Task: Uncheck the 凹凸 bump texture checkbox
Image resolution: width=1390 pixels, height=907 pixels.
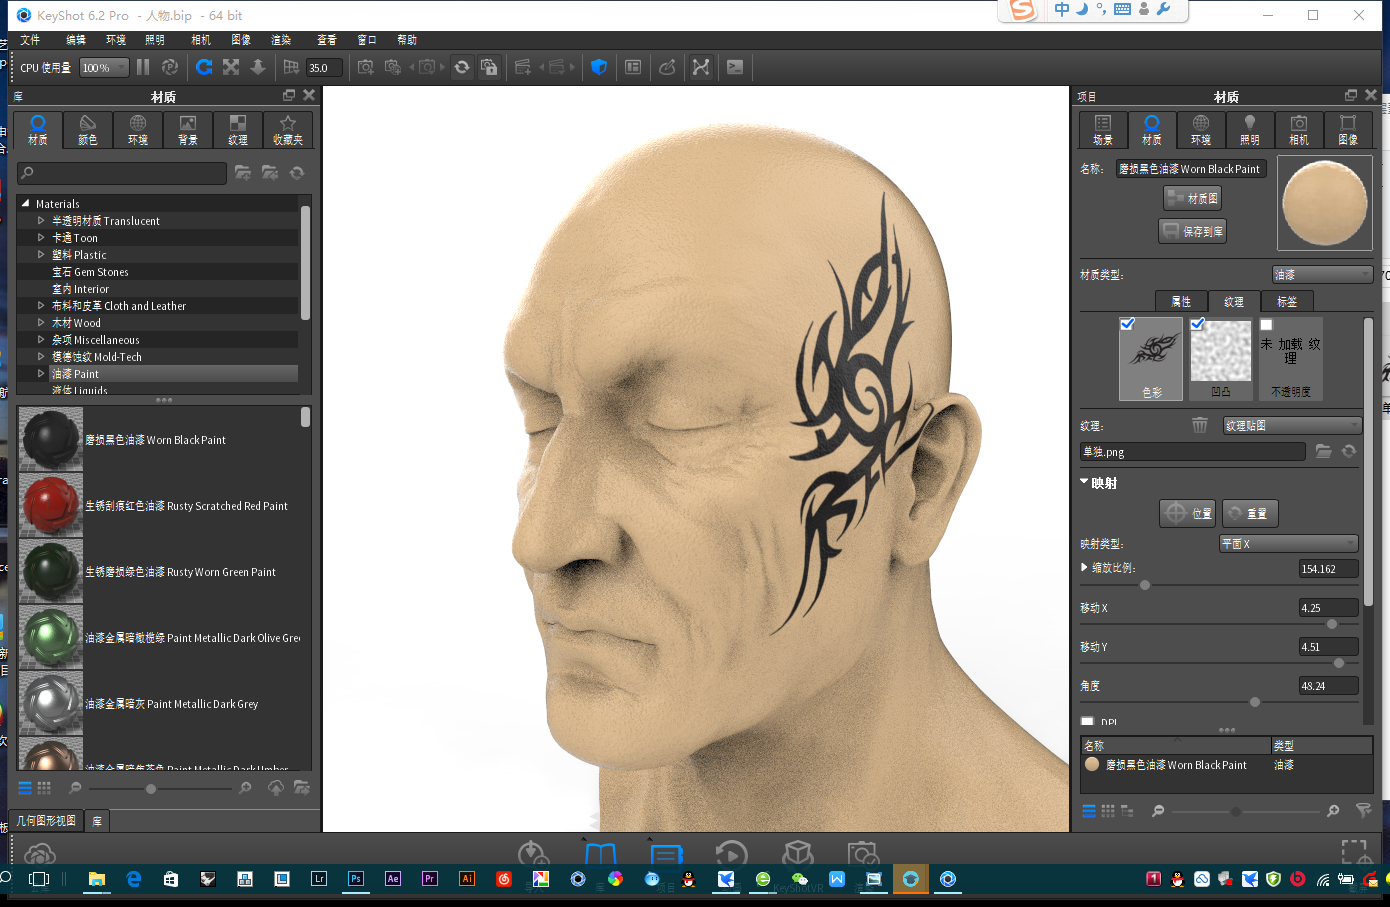Action: [x=1197, y=323]
